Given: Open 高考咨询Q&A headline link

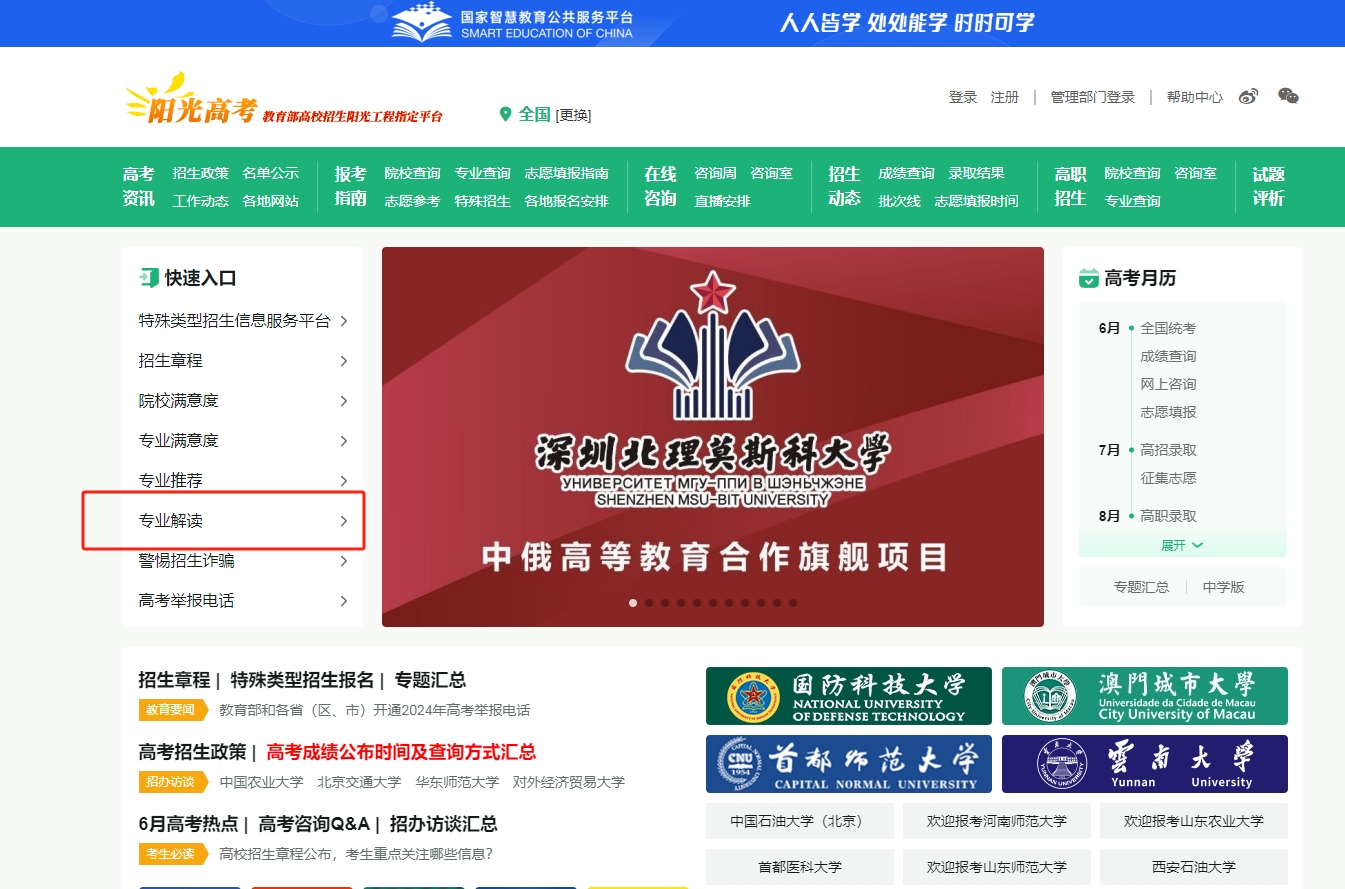Looking at the screenshot, I should (x=314, y=824).
